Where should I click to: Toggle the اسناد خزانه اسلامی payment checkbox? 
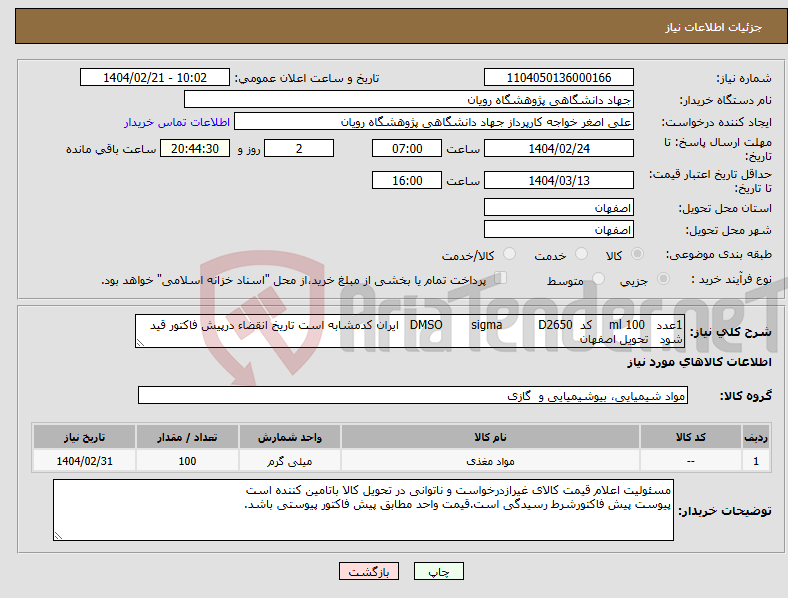(x=501, y=278)
